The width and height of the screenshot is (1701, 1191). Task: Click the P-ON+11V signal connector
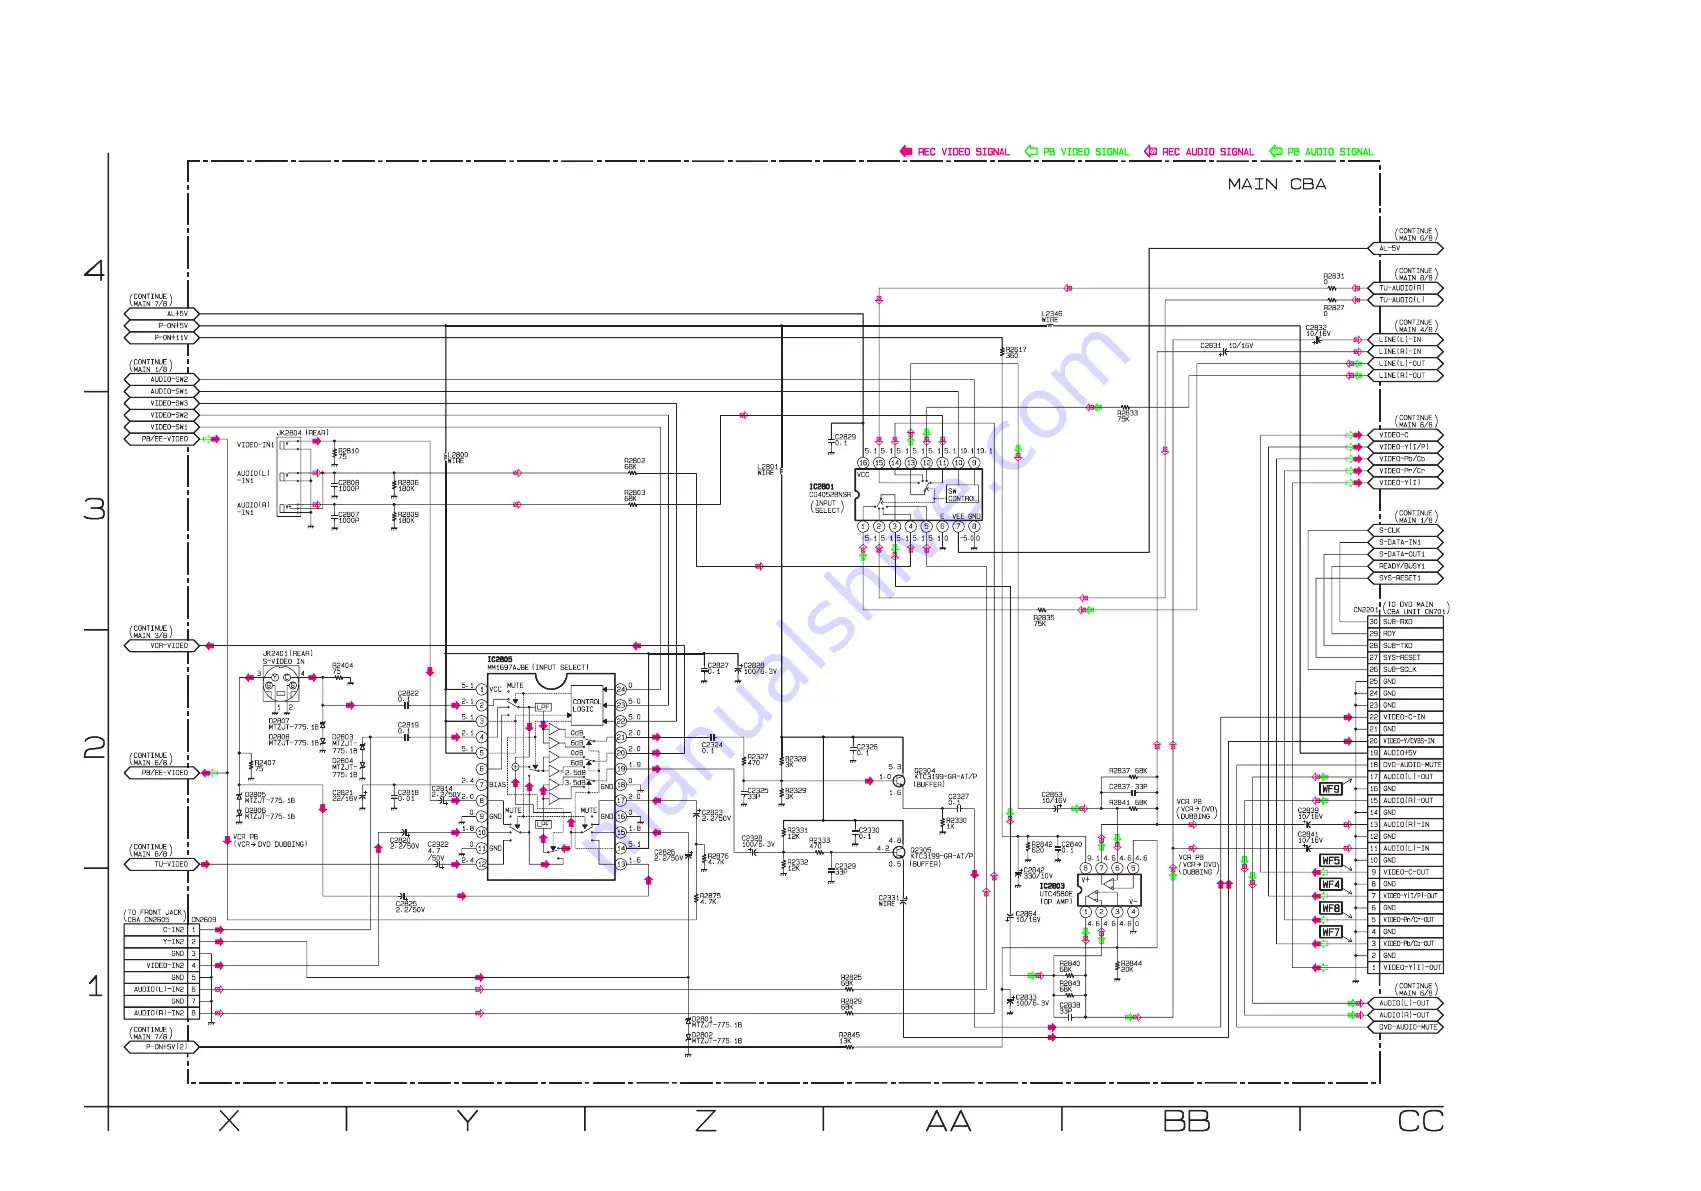pos(162,338)
